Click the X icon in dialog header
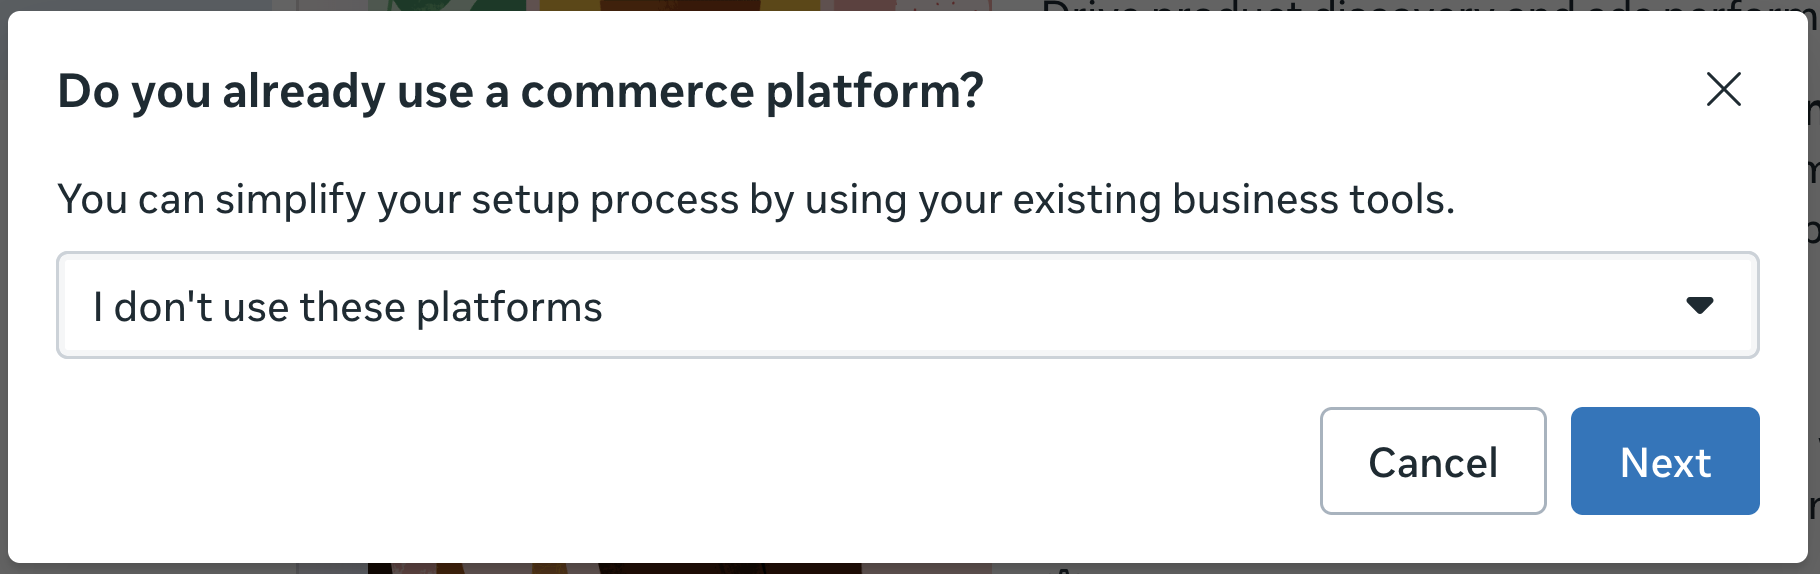The height and width of the screenshot is (574, 1820). point(1723,90)
